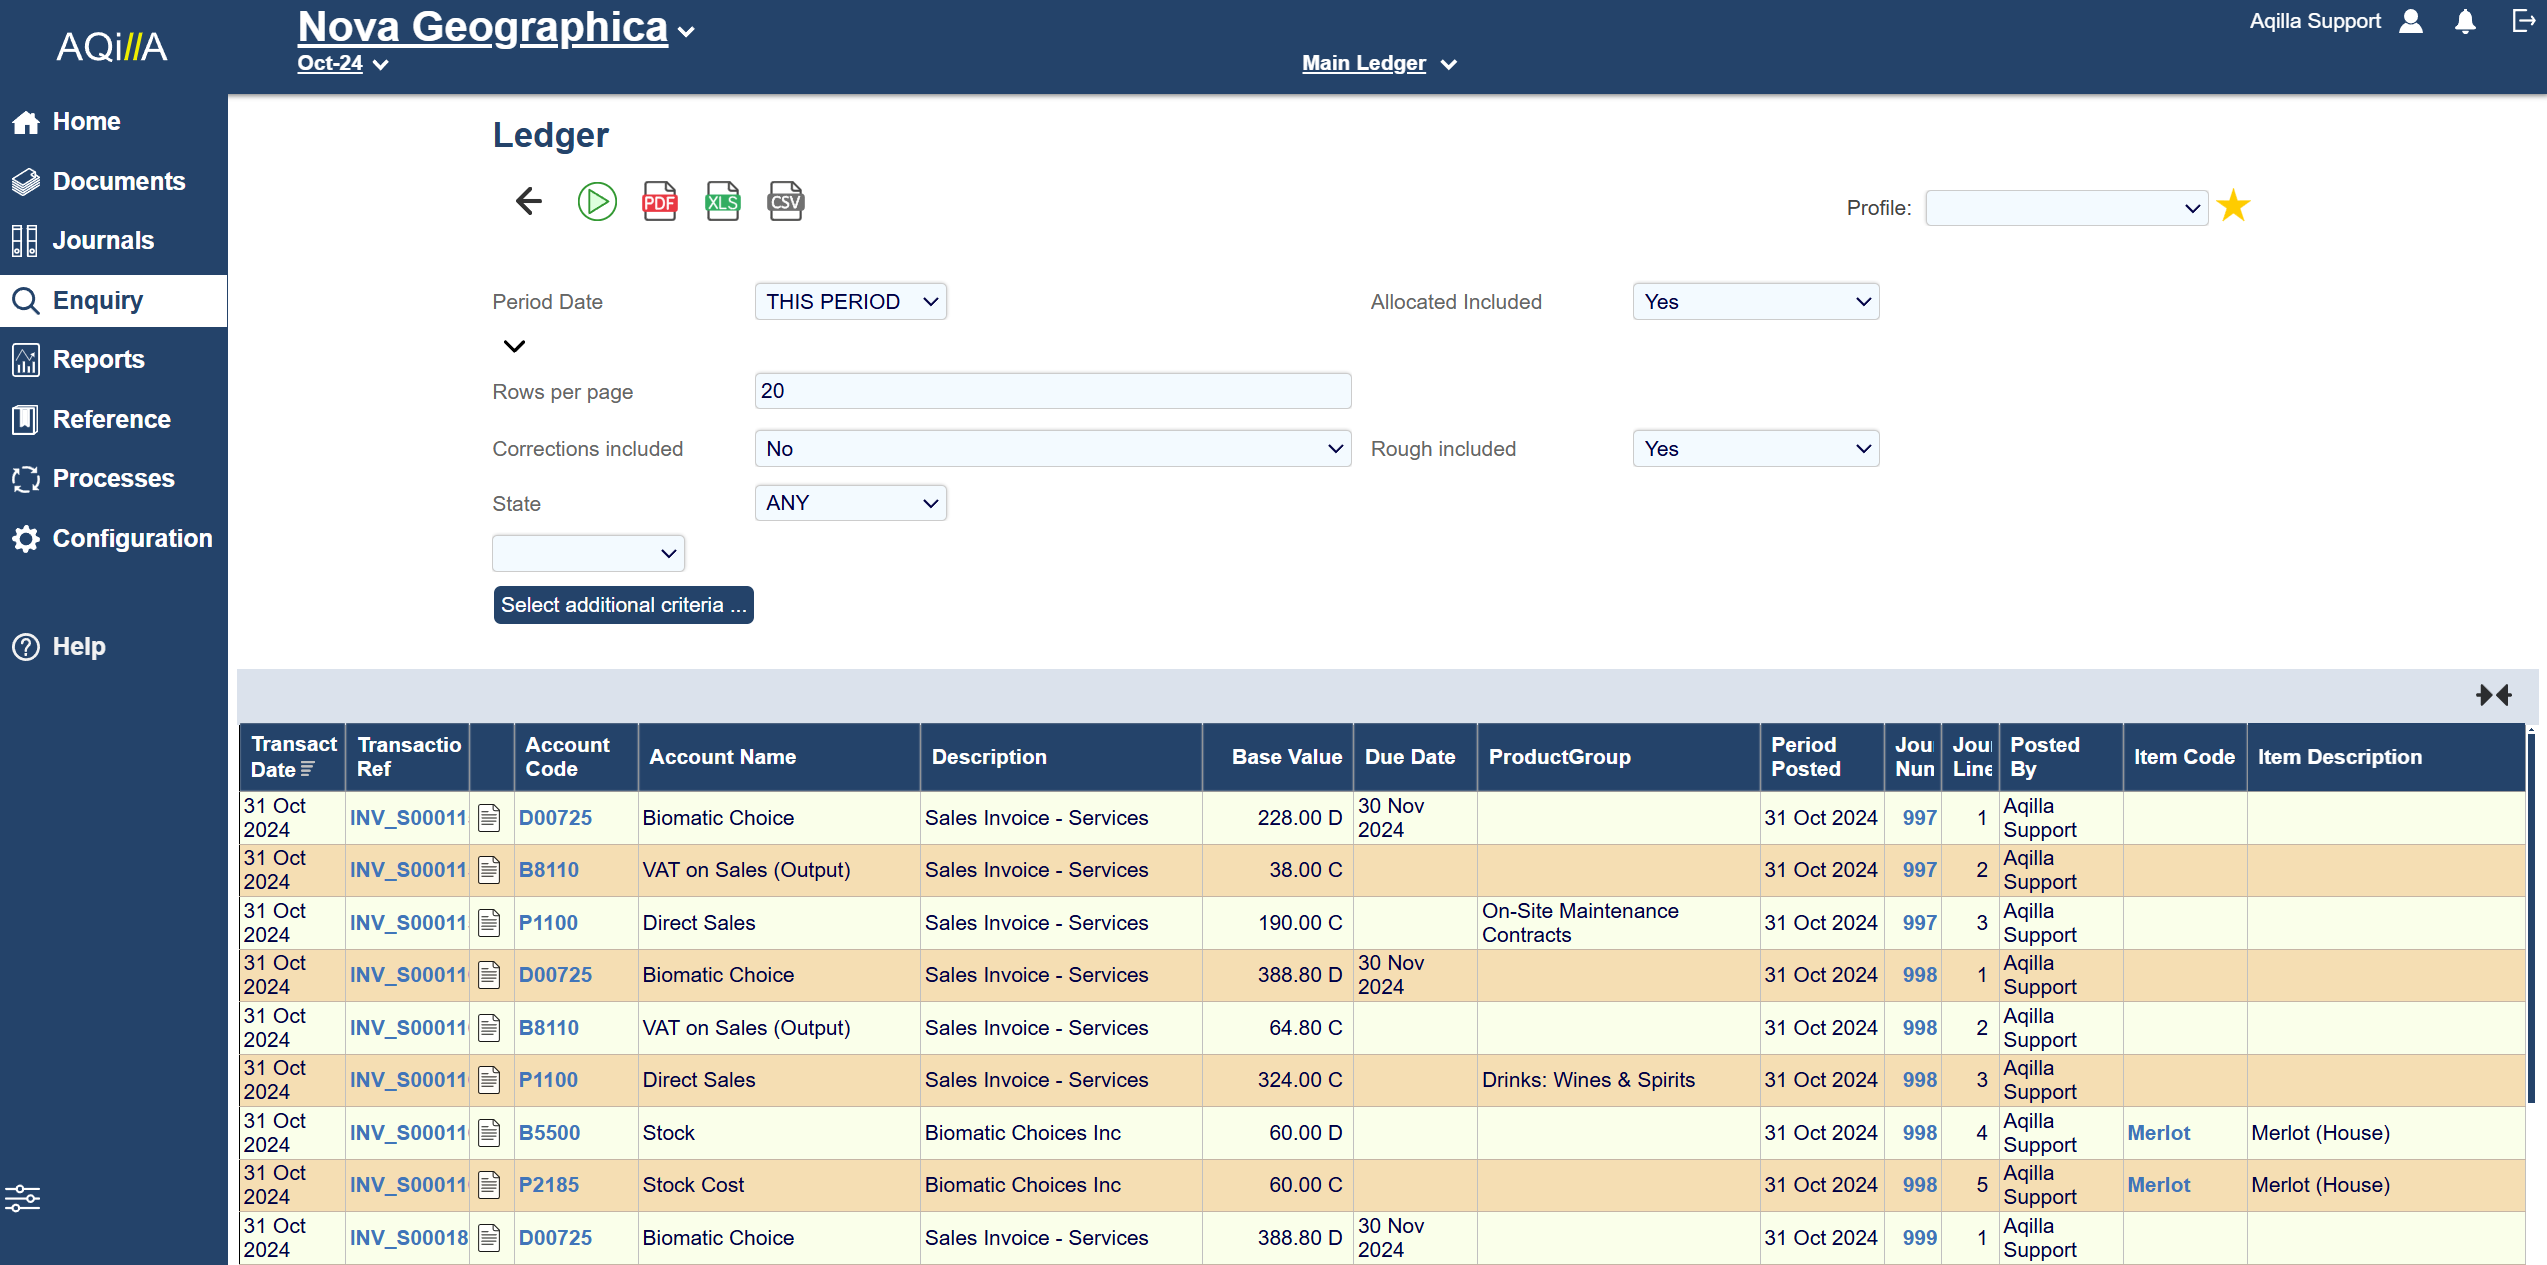The image size is (2547, 1265).
Task: Save profile as favourite with yellow star
Action: (x=2233, y=207)
